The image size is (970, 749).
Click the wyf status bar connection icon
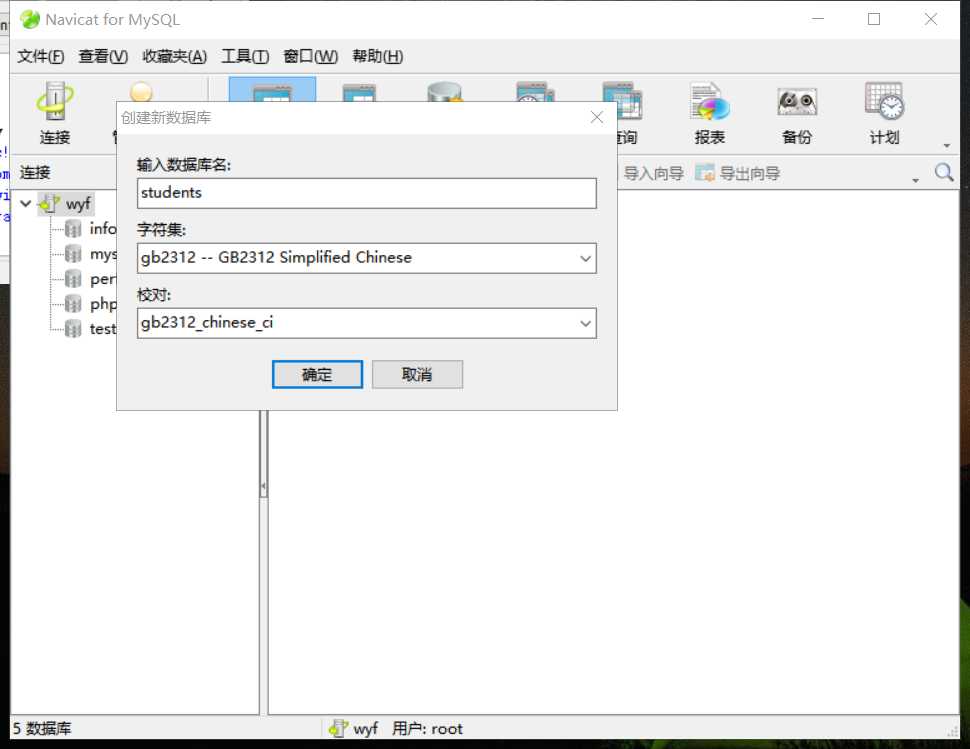coord(338,728)
